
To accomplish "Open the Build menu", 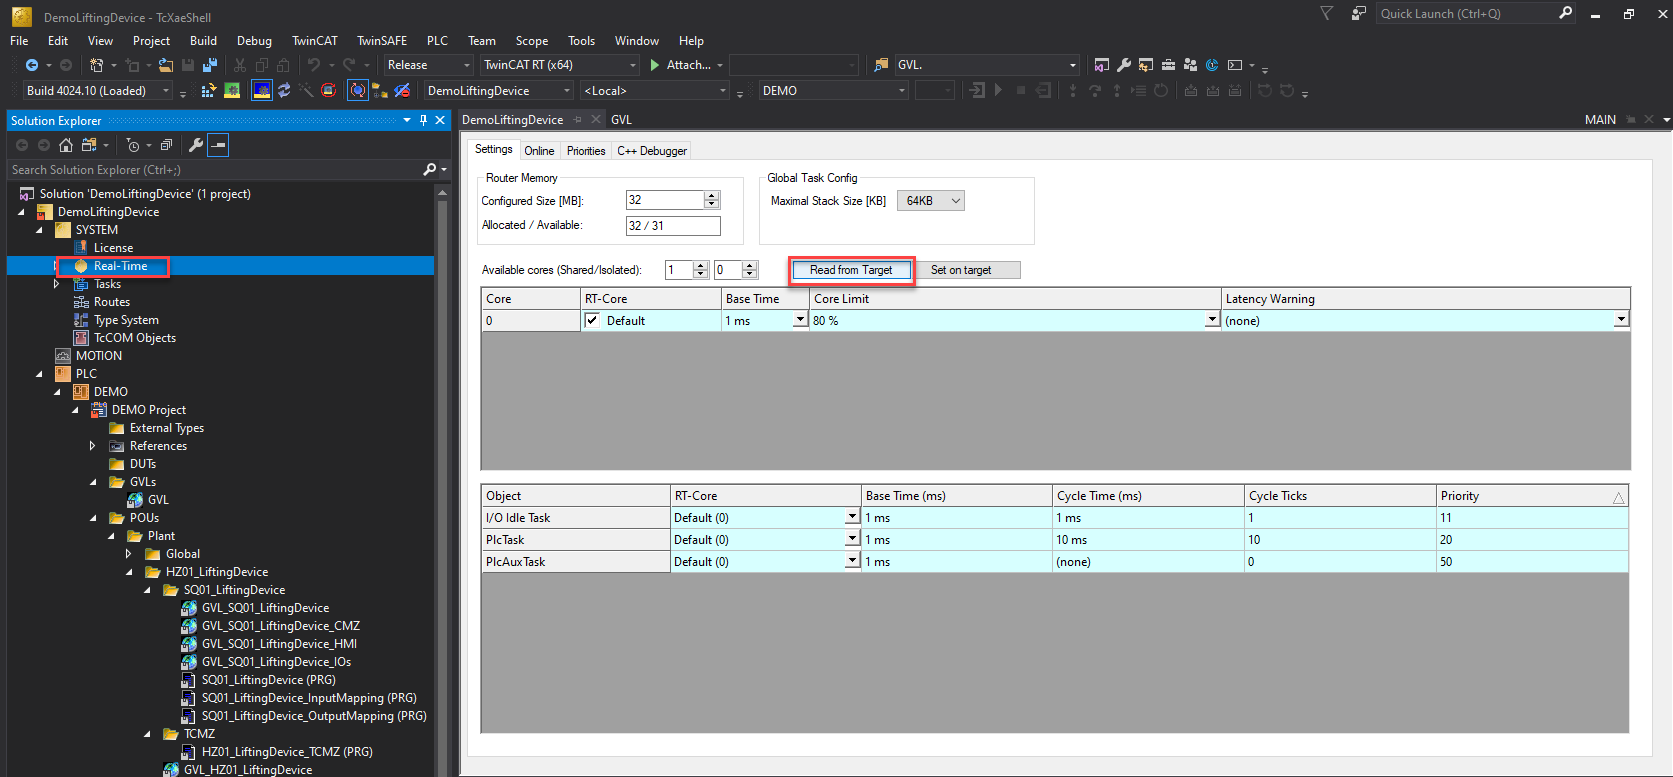I will 203,41.
